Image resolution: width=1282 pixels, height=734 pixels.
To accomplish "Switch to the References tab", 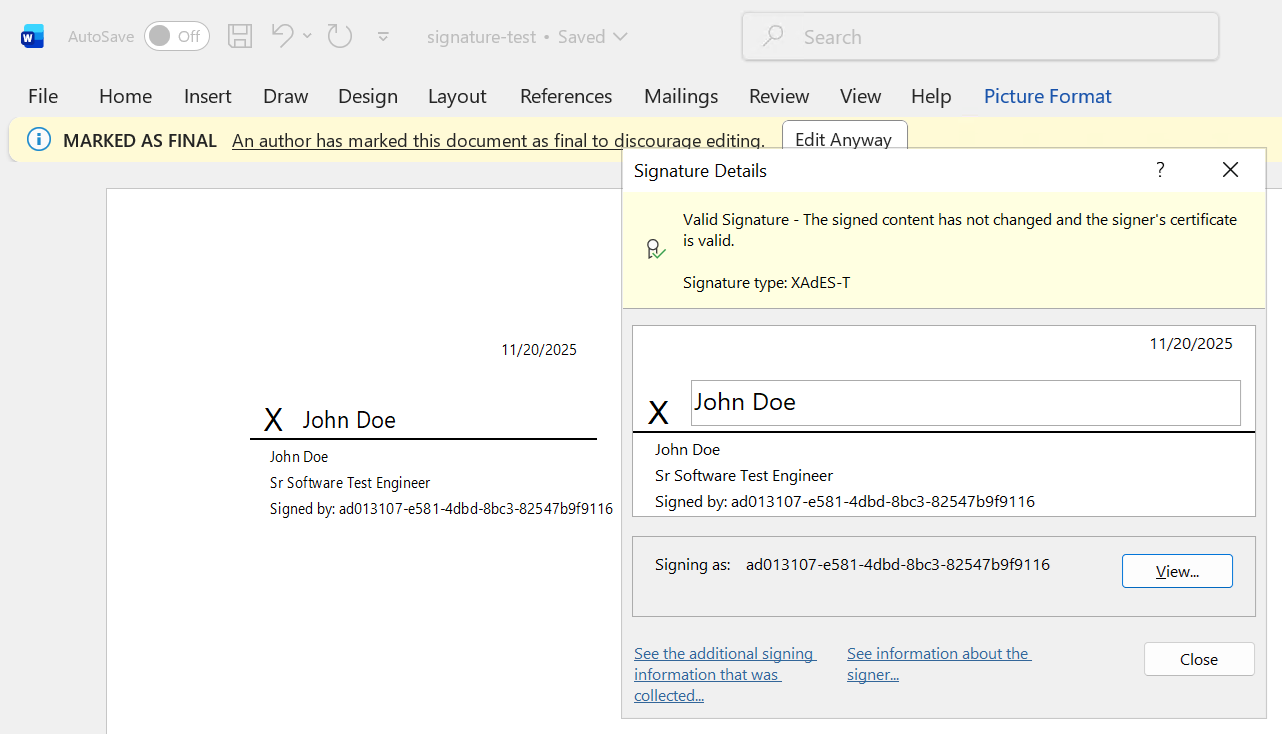I will [x=565, y=96].
